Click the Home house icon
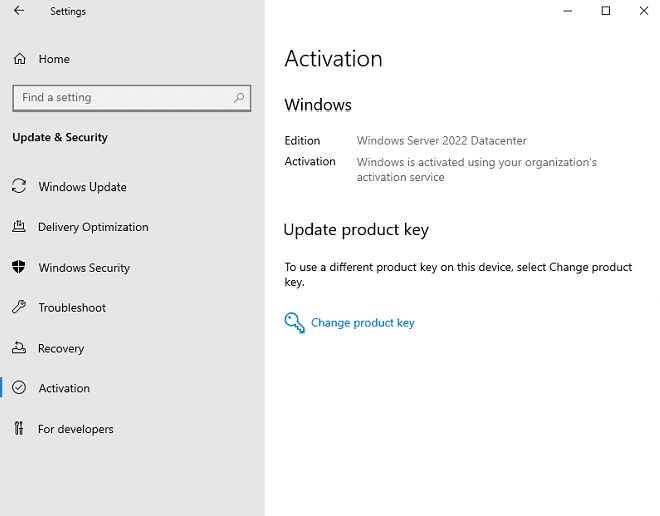 (x=19, y=59)
